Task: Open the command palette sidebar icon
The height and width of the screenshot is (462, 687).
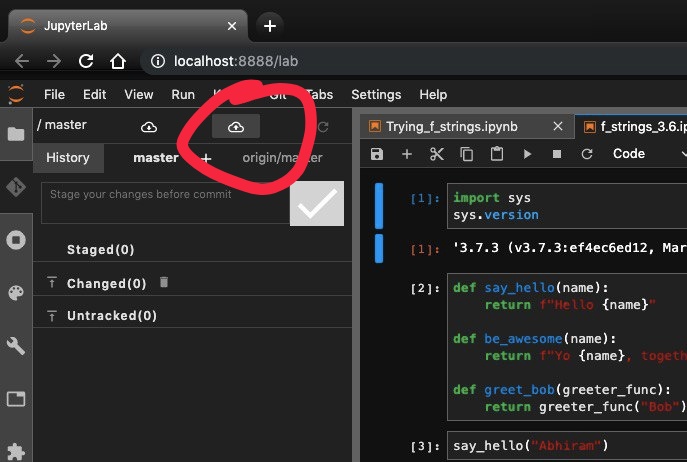Action: coord(16,293)
